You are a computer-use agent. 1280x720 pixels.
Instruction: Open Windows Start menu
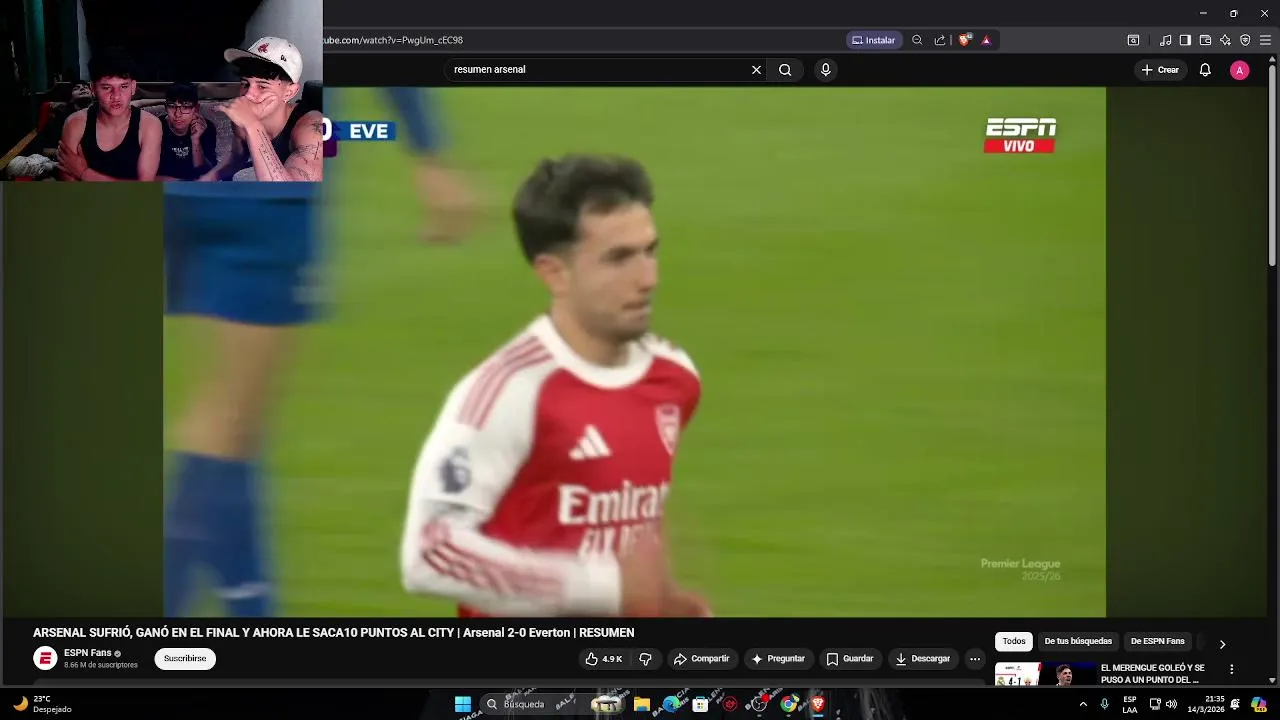click(x=463, y=704)
